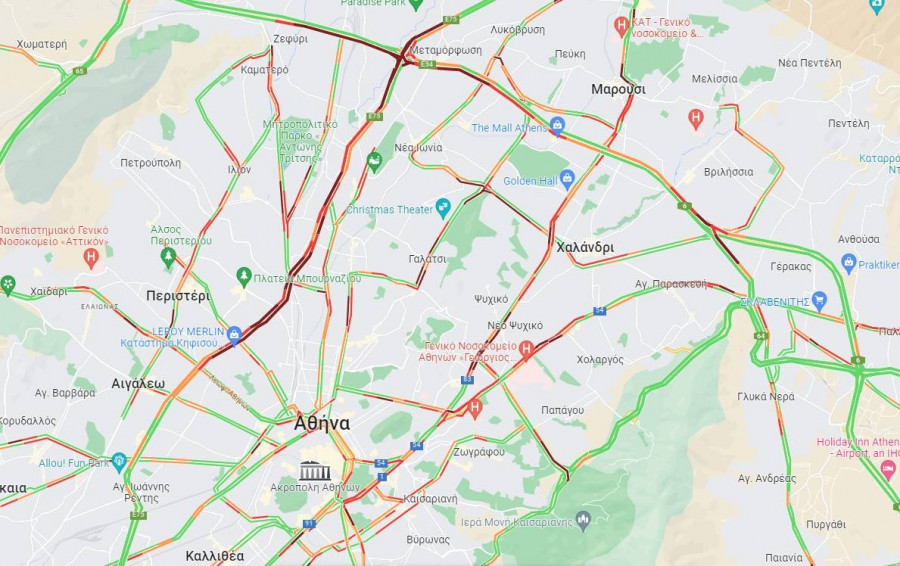Open the Allou! Fun Park marker
The image size is (900, 566).
(x=119, y=462)
